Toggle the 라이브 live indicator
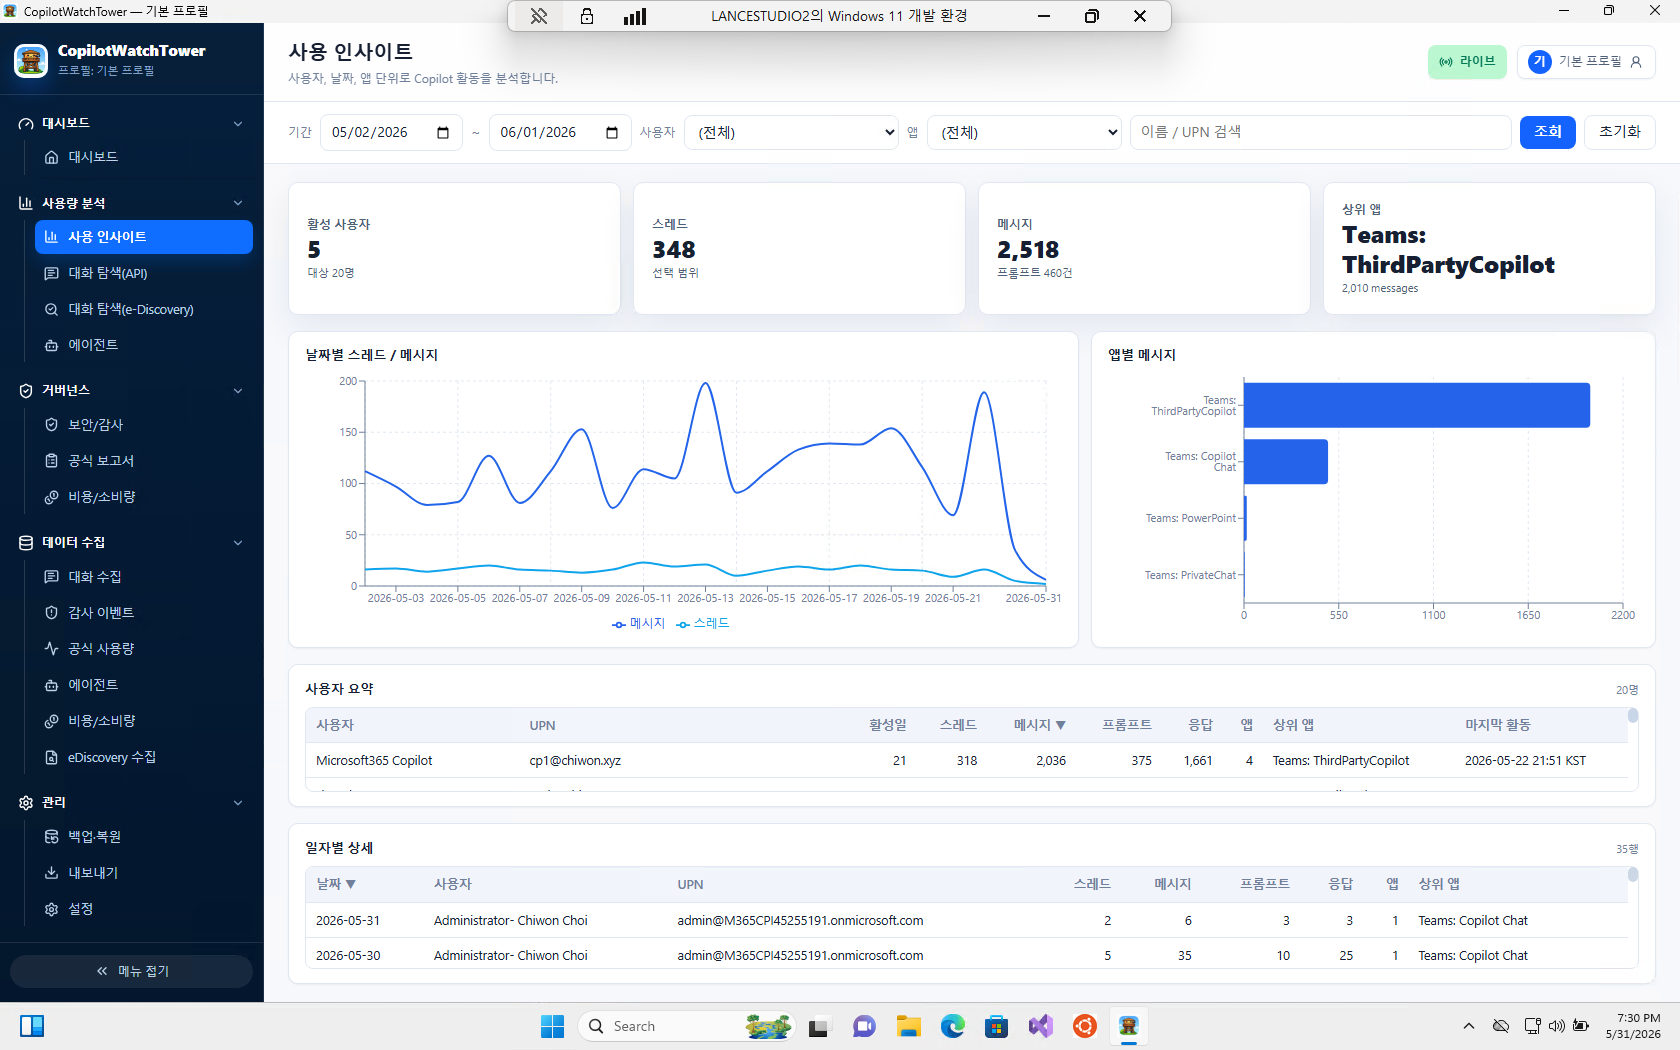The height and width of the screenshot is (1050, 1680). coord(1467,62)
